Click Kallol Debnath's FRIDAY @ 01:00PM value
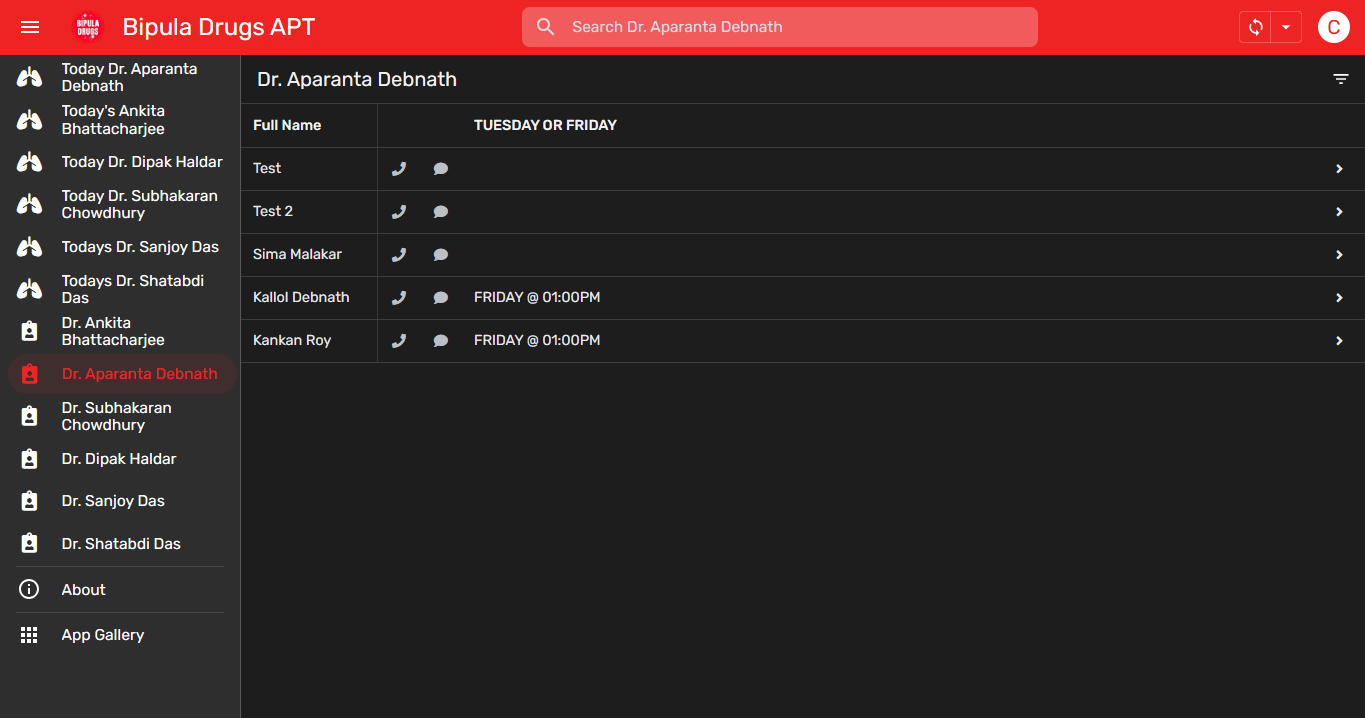Image resolution: width=1365 pixels, height=718 pixels. pos(537,298)
